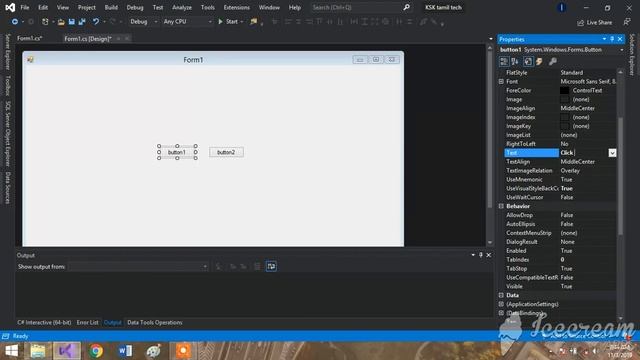Image resolution: width=640 pixels, height=360 pixels.
Task: Select the Enabled property row
Action: click(x=560, y=251)
